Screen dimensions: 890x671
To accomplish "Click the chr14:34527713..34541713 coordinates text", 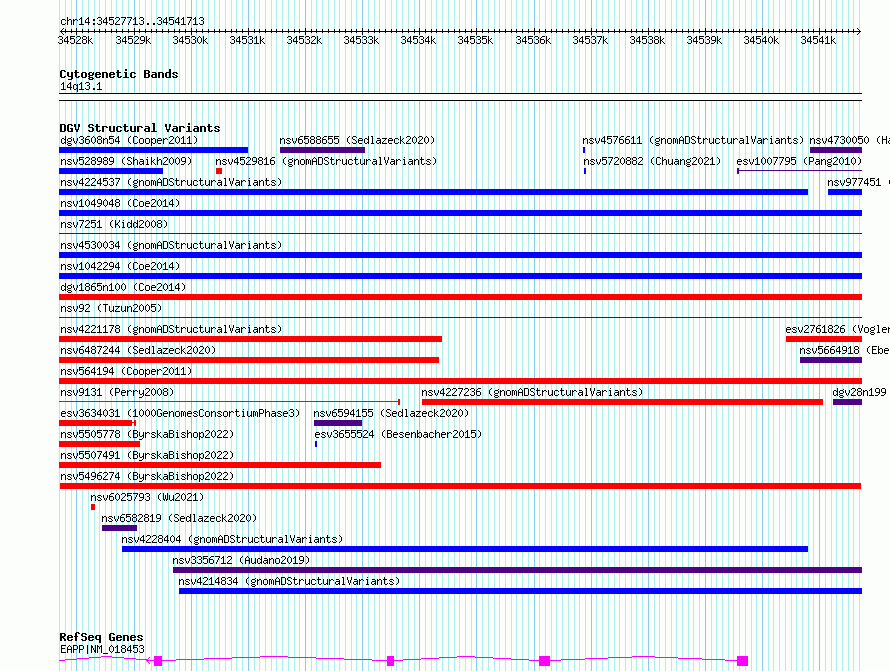I will [132, 21].
